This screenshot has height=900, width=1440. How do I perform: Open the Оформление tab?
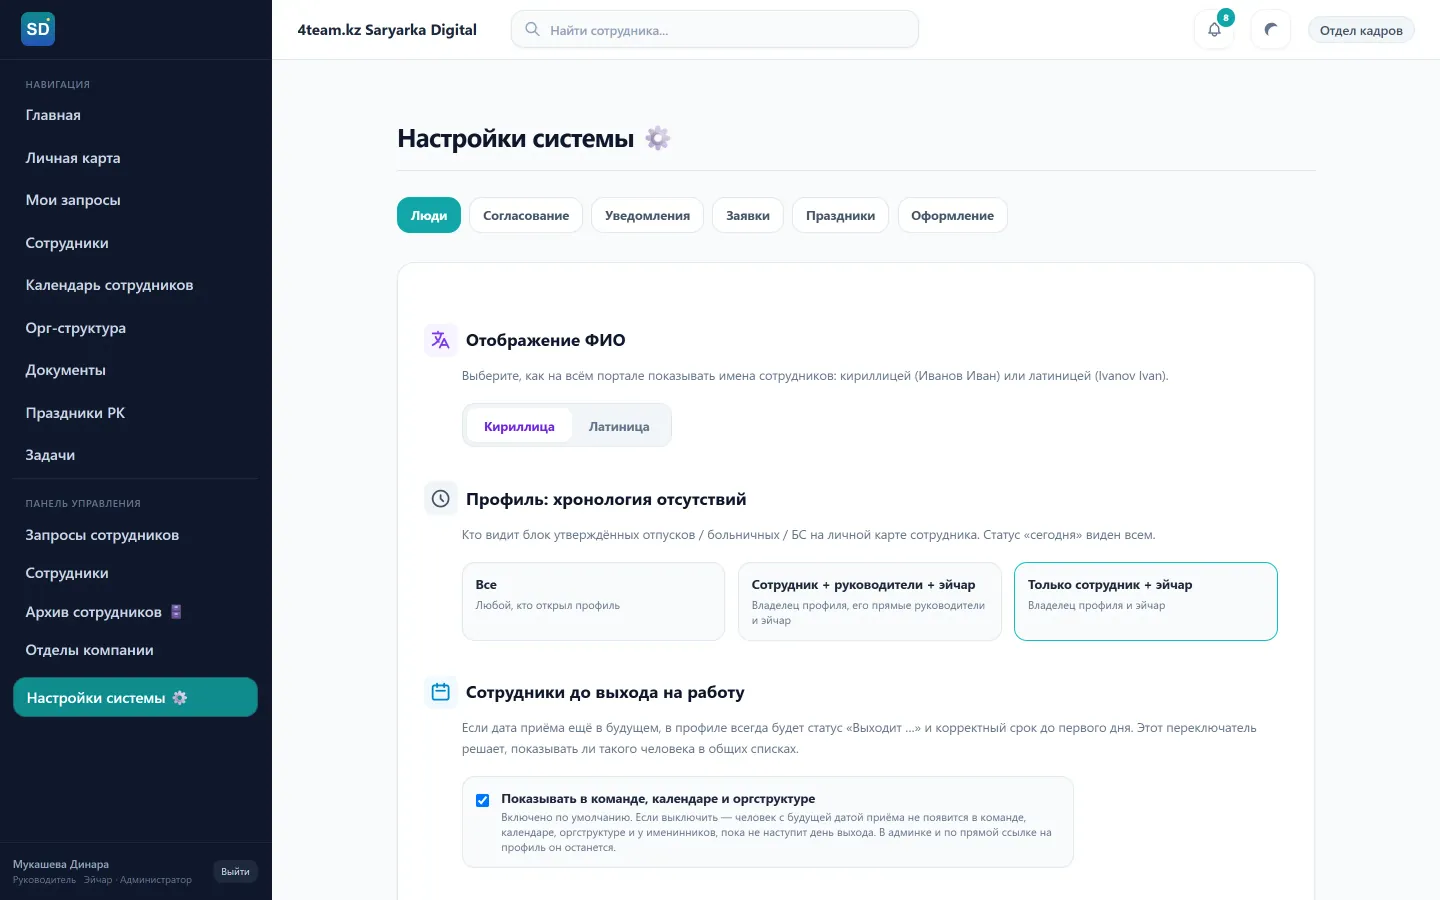point(952,215)
